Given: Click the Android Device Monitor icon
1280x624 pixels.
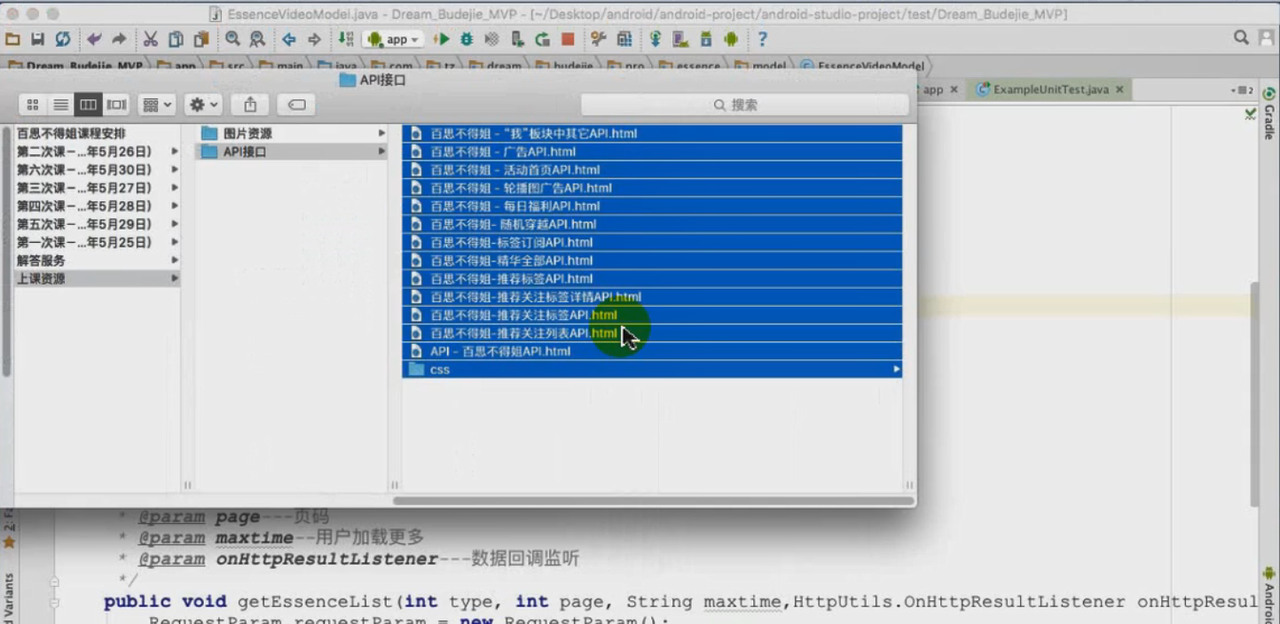Looking at the screenshot, I should (x=730, y=39).
